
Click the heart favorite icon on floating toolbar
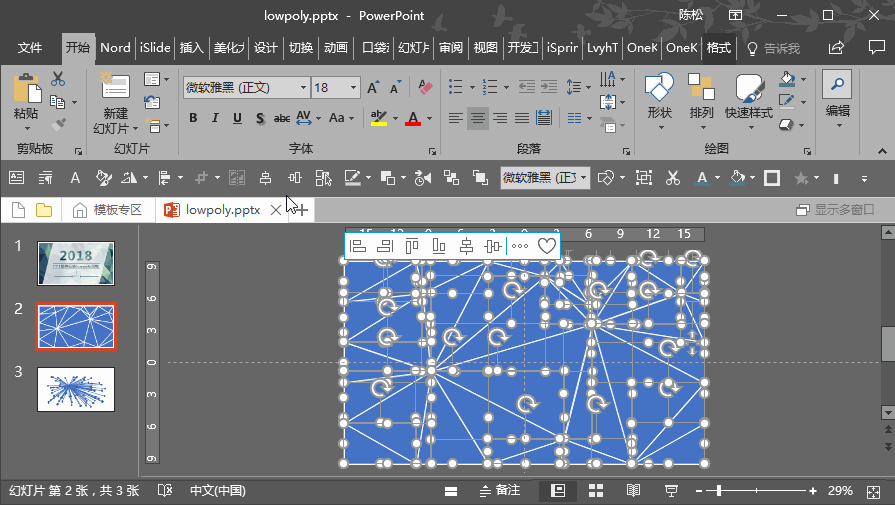coord(547,245)
